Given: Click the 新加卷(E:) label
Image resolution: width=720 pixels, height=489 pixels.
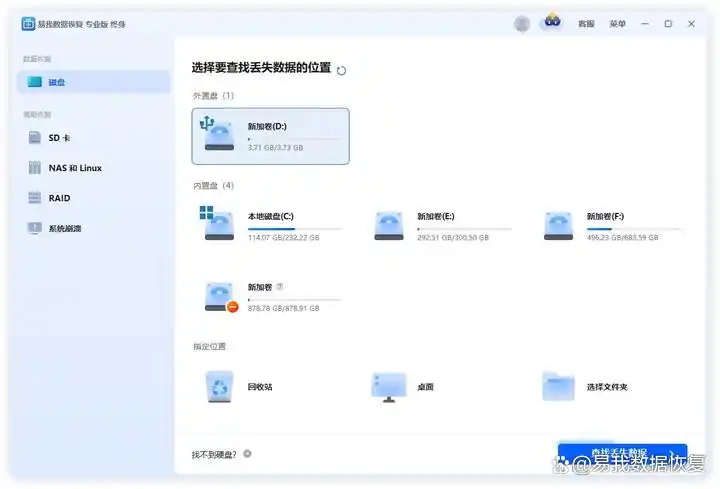Looking at the screenshot, I should [x=436, y=216].
